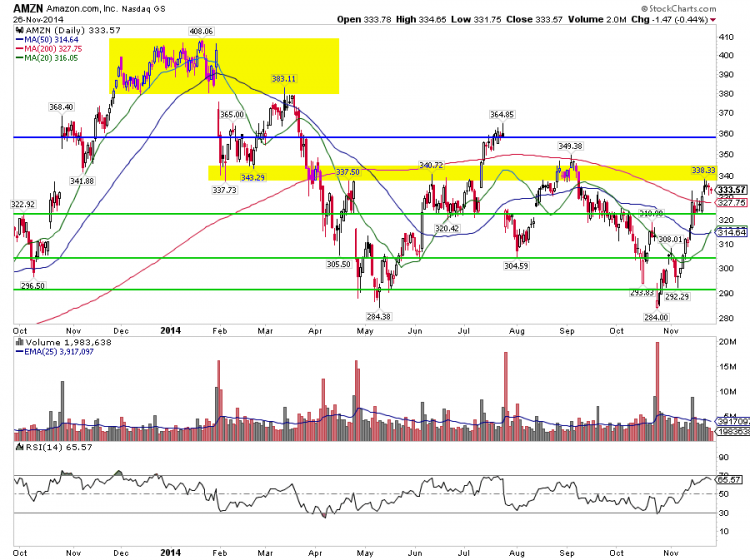This screenshot has width=750, height=560.
Task: Click the AMZN ticker symbol title
Action: 28,9
